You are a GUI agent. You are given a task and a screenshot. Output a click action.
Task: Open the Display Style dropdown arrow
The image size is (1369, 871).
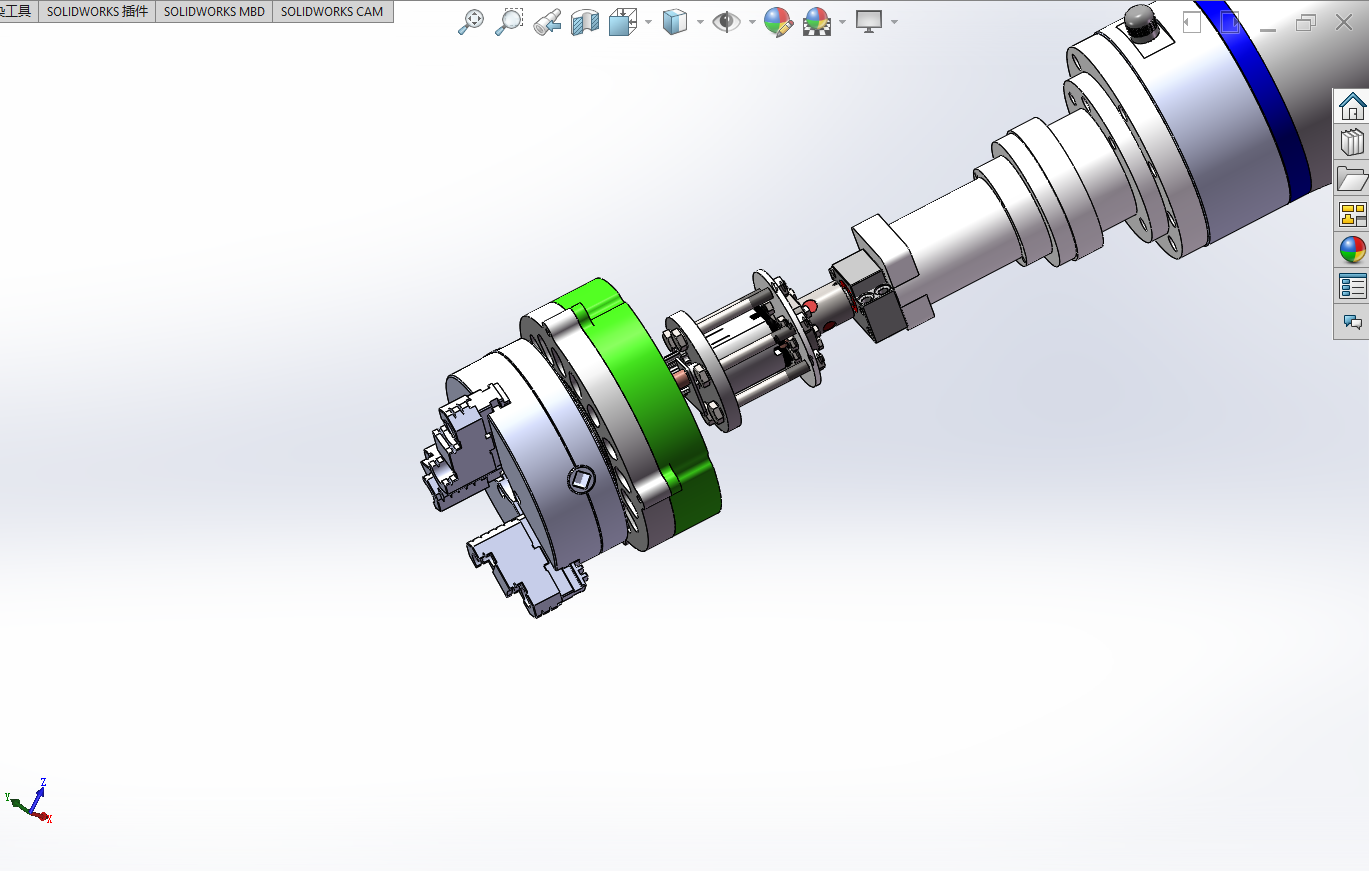tap(699, 22)
